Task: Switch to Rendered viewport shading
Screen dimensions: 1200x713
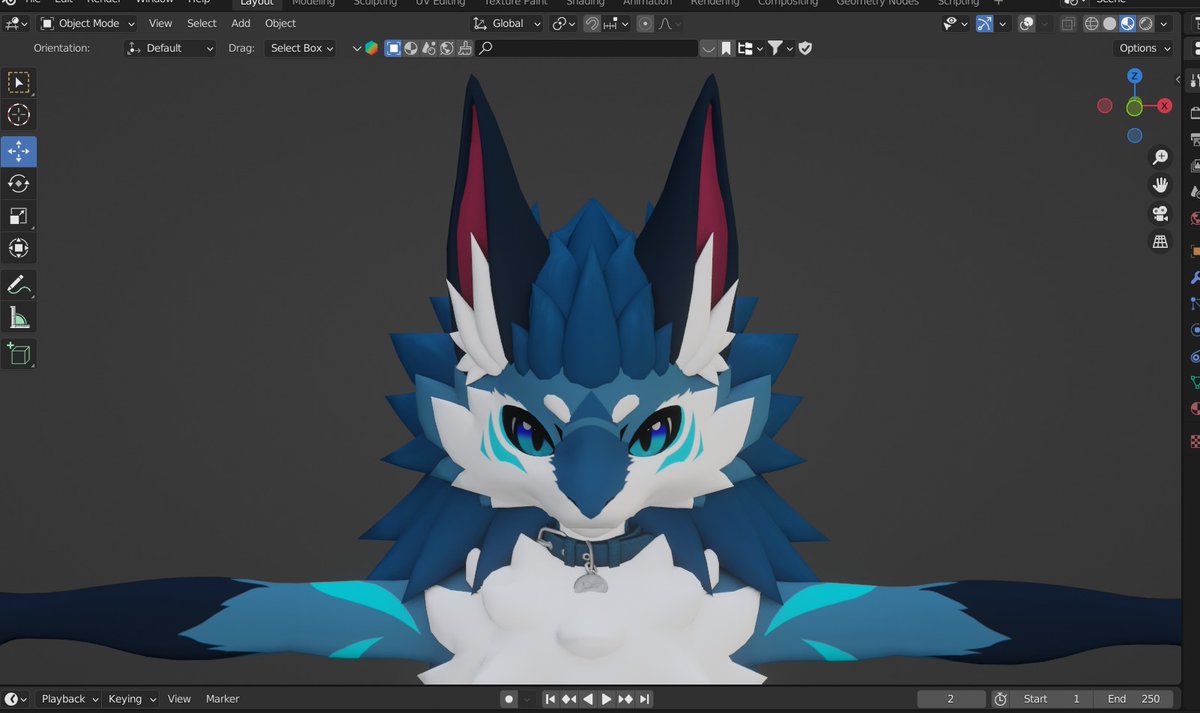Action: click(1145, 23)
